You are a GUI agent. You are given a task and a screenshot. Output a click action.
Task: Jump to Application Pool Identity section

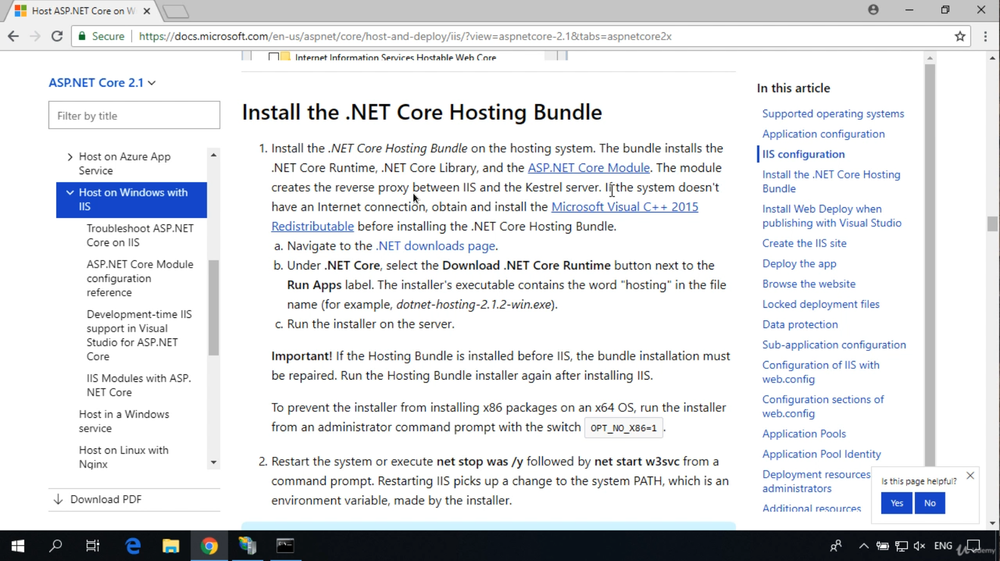tap(821, 455)
